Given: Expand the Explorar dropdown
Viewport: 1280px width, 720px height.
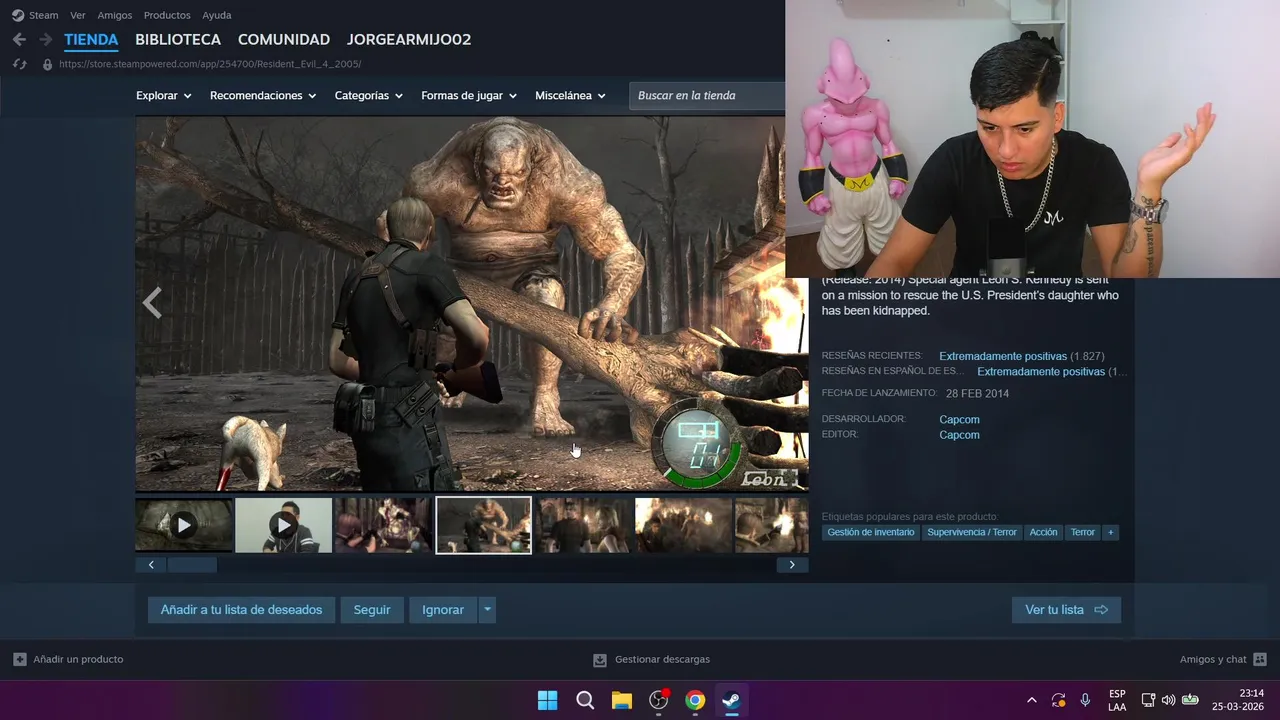Looking at the screenshot, I should (x=164, y=96).
